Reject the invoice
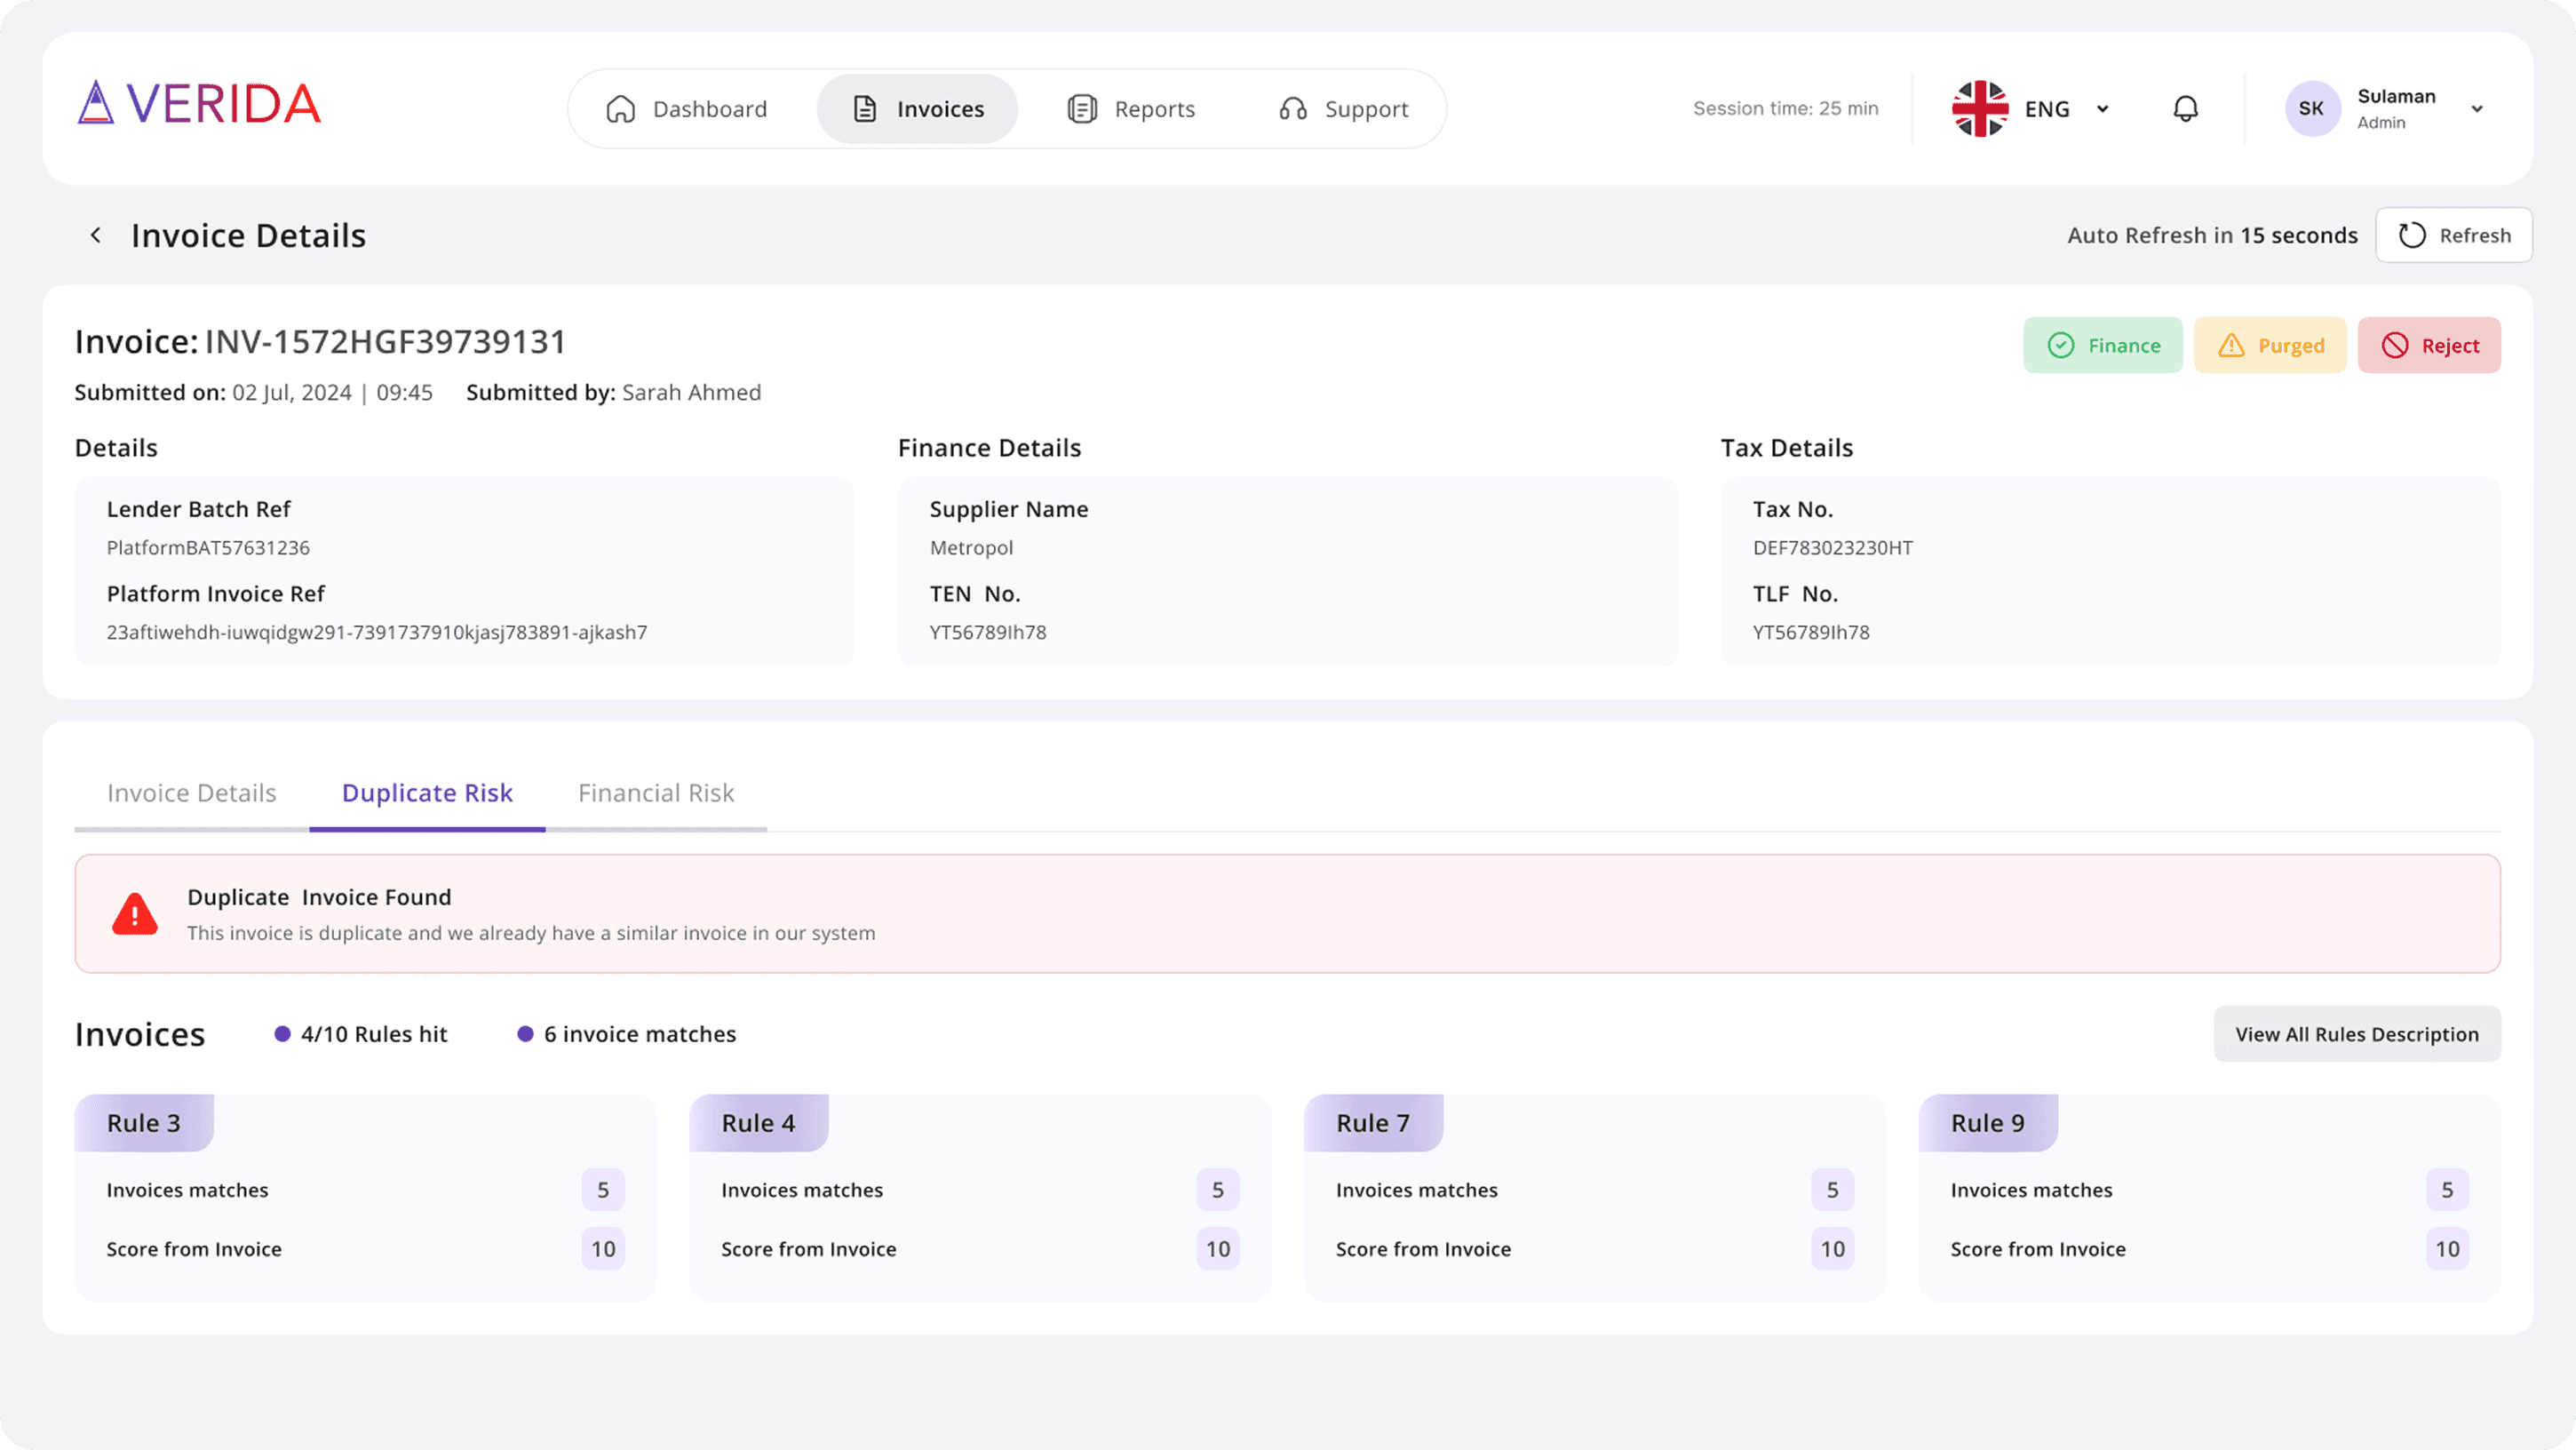 pos(2428,345)
